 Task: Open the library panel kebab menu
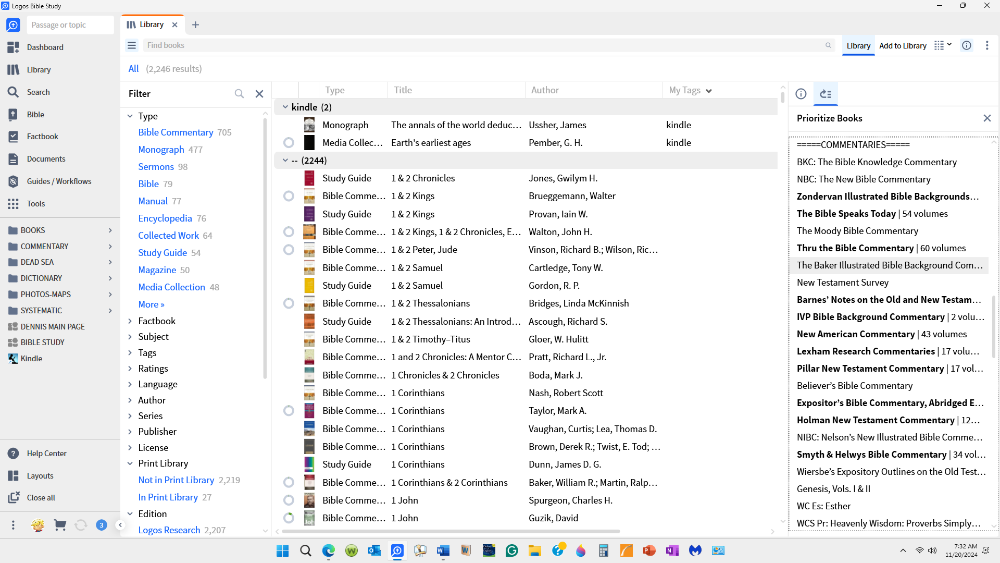tap(987, 45)
